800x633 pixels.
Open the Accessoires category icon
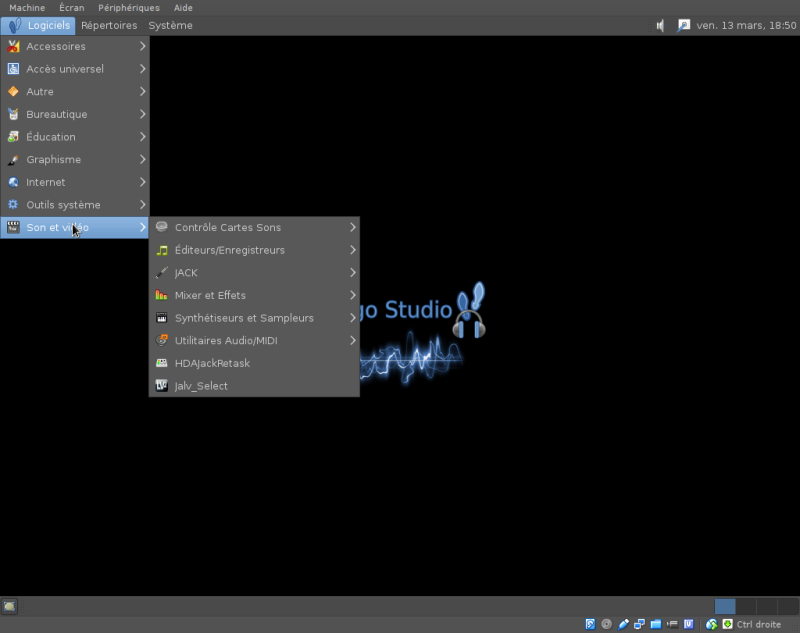[x=13, y=46]
